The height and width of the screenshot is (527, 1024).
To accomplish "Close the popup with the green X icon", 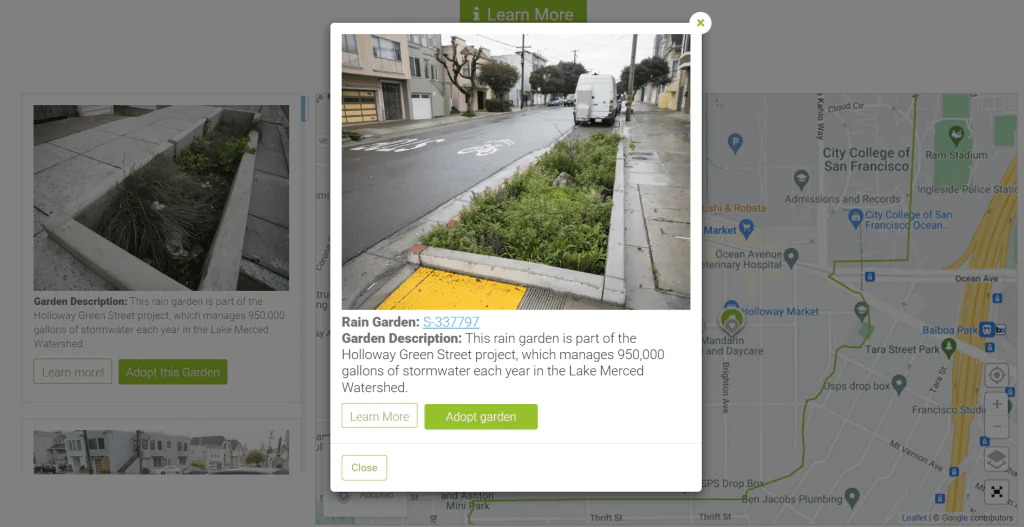I will 700,23.
